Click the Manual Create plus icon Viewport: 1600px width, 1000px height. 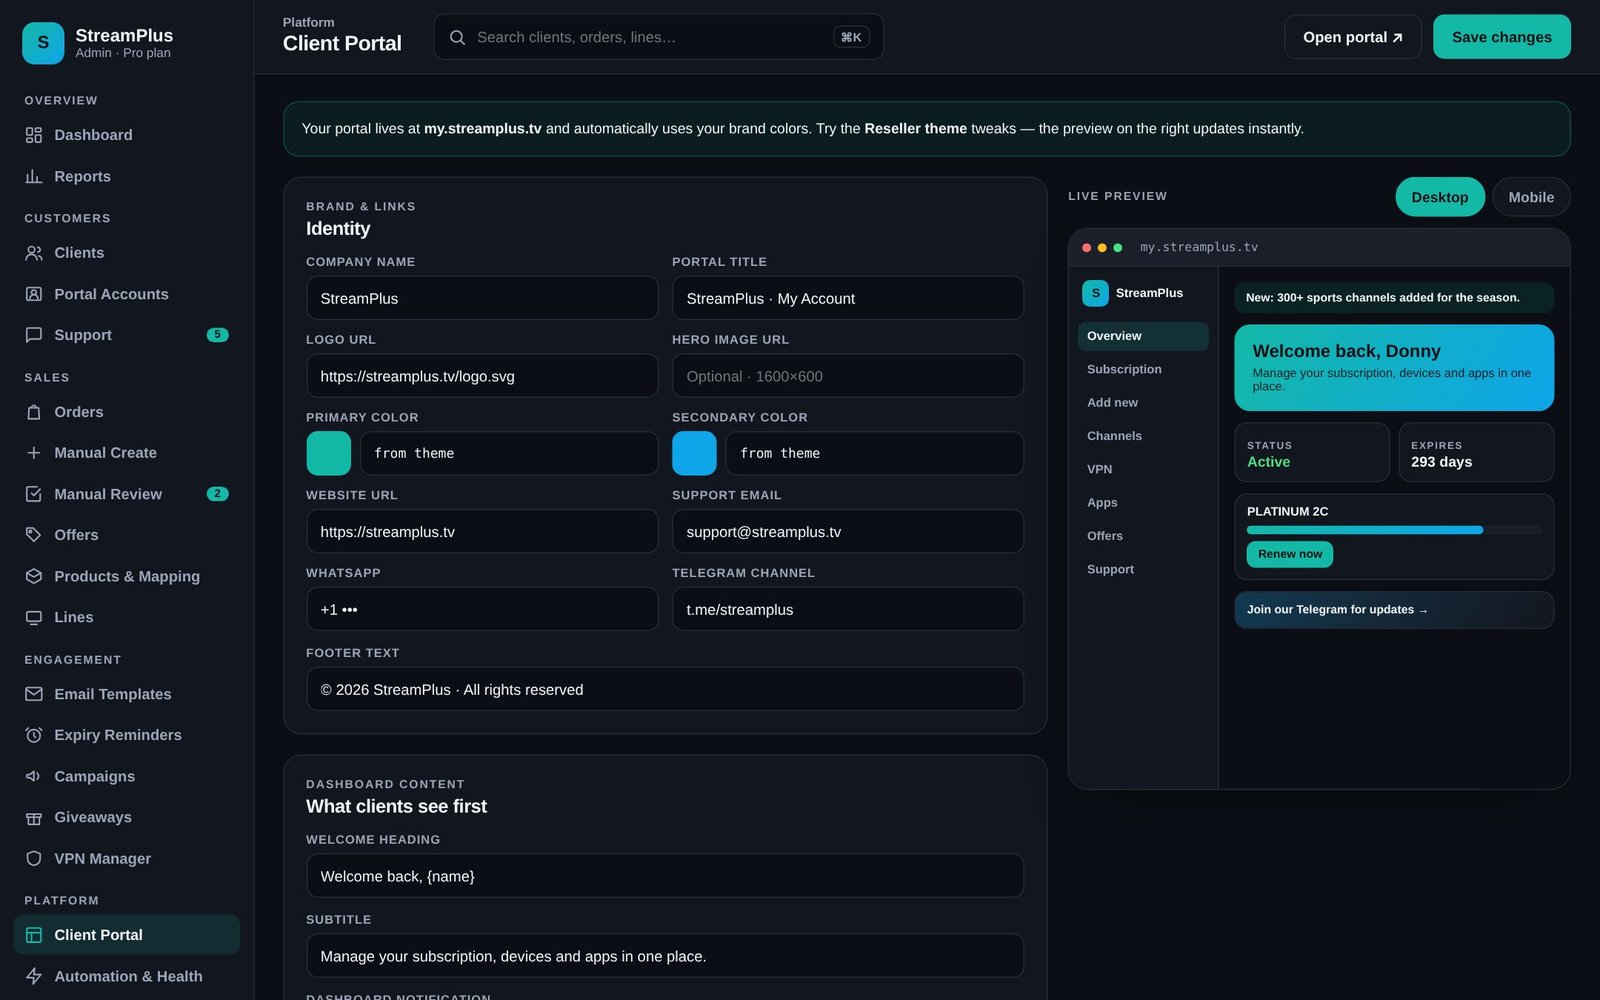coord(34,453)
